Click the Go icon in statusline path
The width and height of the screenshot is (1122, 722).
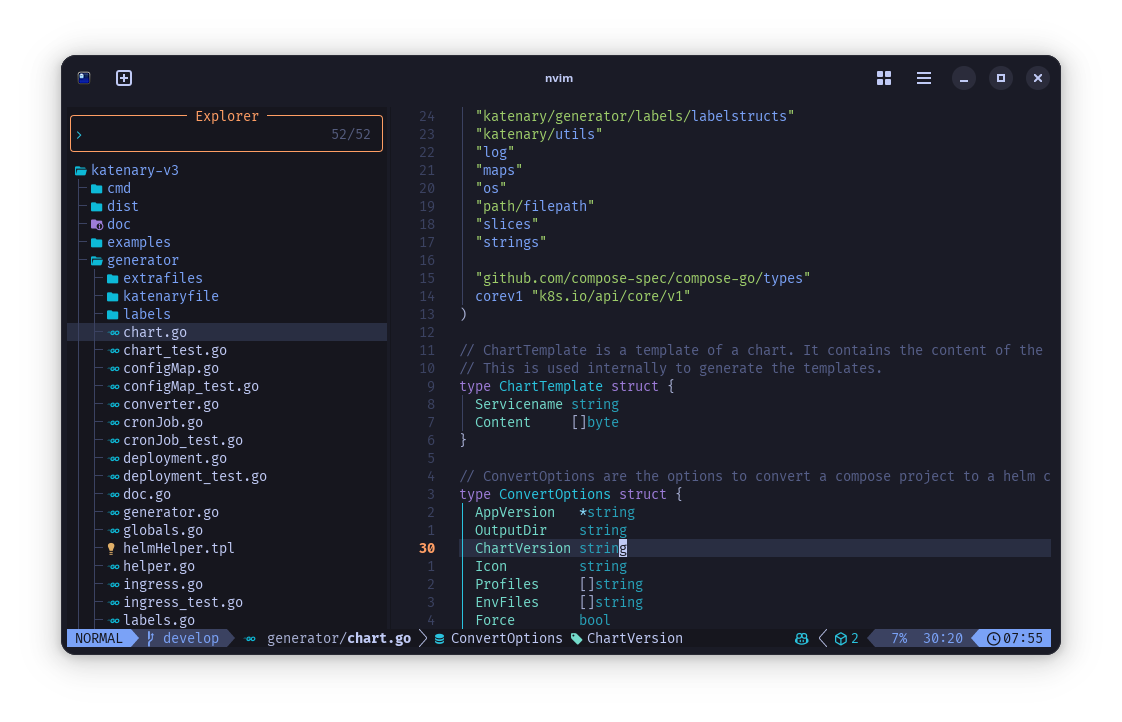tap(250, 638)
